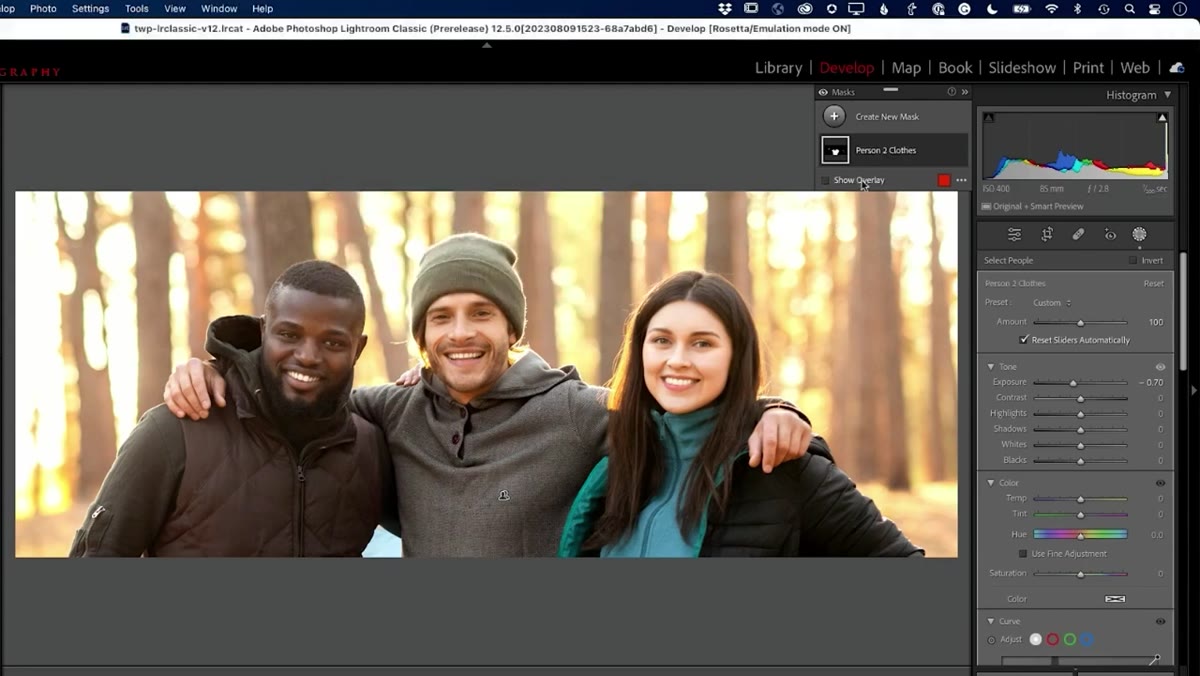Open the Preset Custom dropdown
Image resolution: width=1200 pixels, height=676 pixels.
pos(1052,302)
